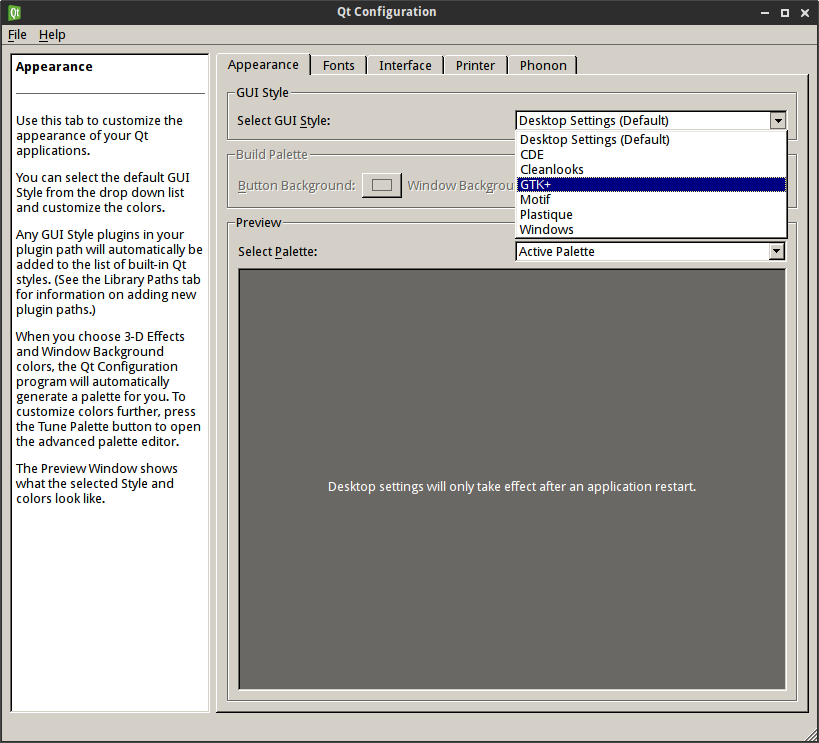Select the Appearance tab

pyautogui.click(x=263, y=65)
